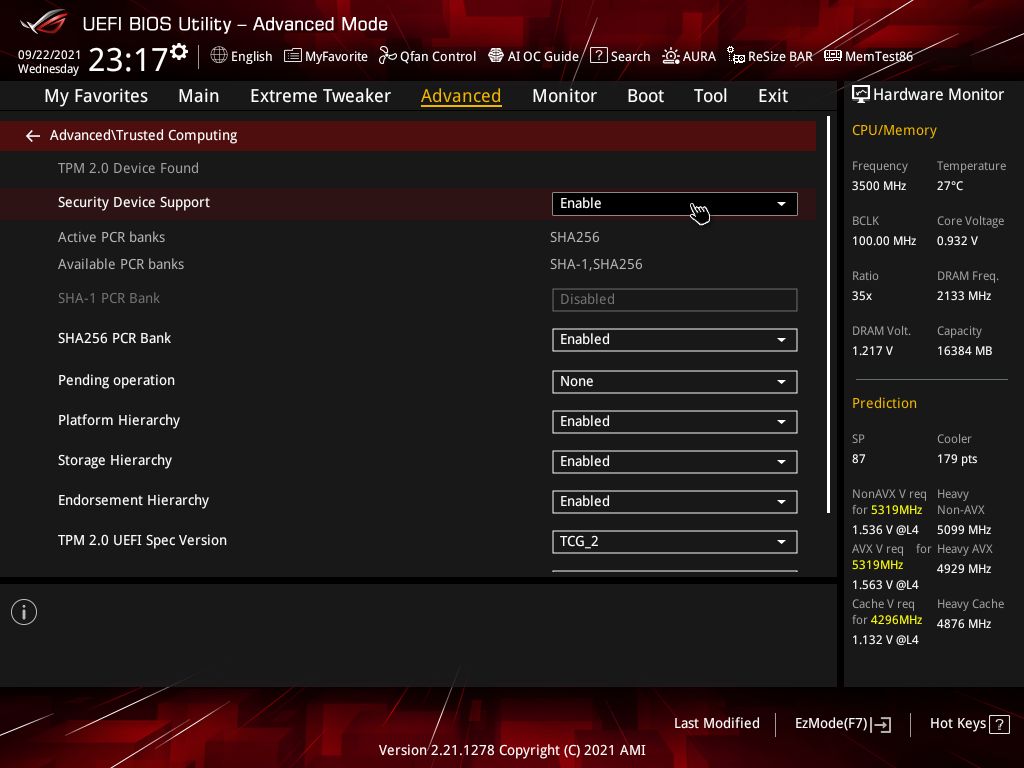This screenshot has width=1024, height=768.
Task: Click the Last Modified button
Action: [716, 724]
